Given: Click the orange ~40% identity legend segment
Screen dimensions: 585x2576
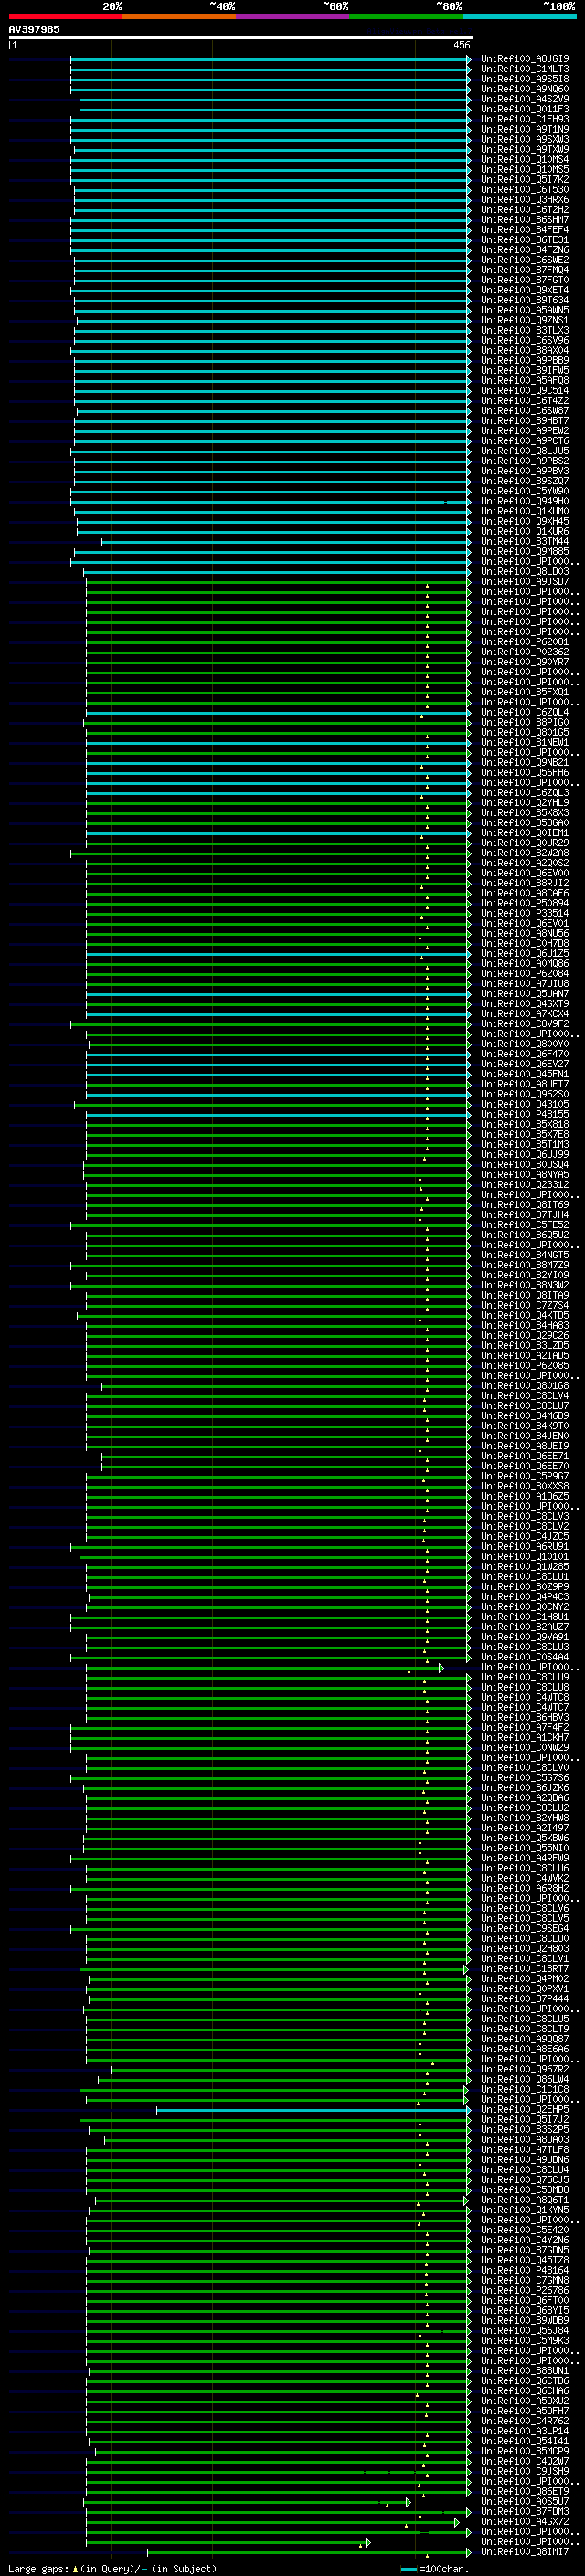Looking at the screenshot, I should tap(179, 16).
